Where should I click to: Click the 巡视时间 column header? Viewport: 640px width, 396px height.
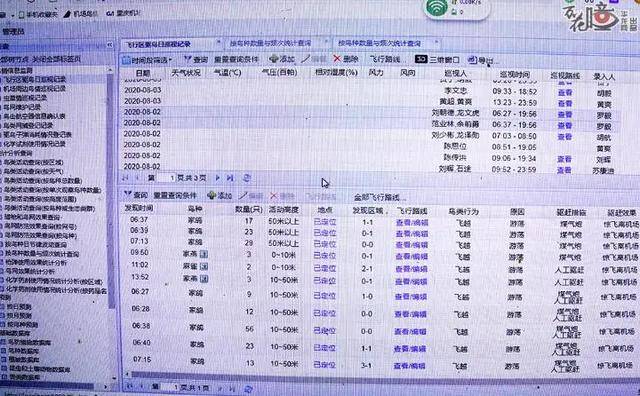pos(515,75)
